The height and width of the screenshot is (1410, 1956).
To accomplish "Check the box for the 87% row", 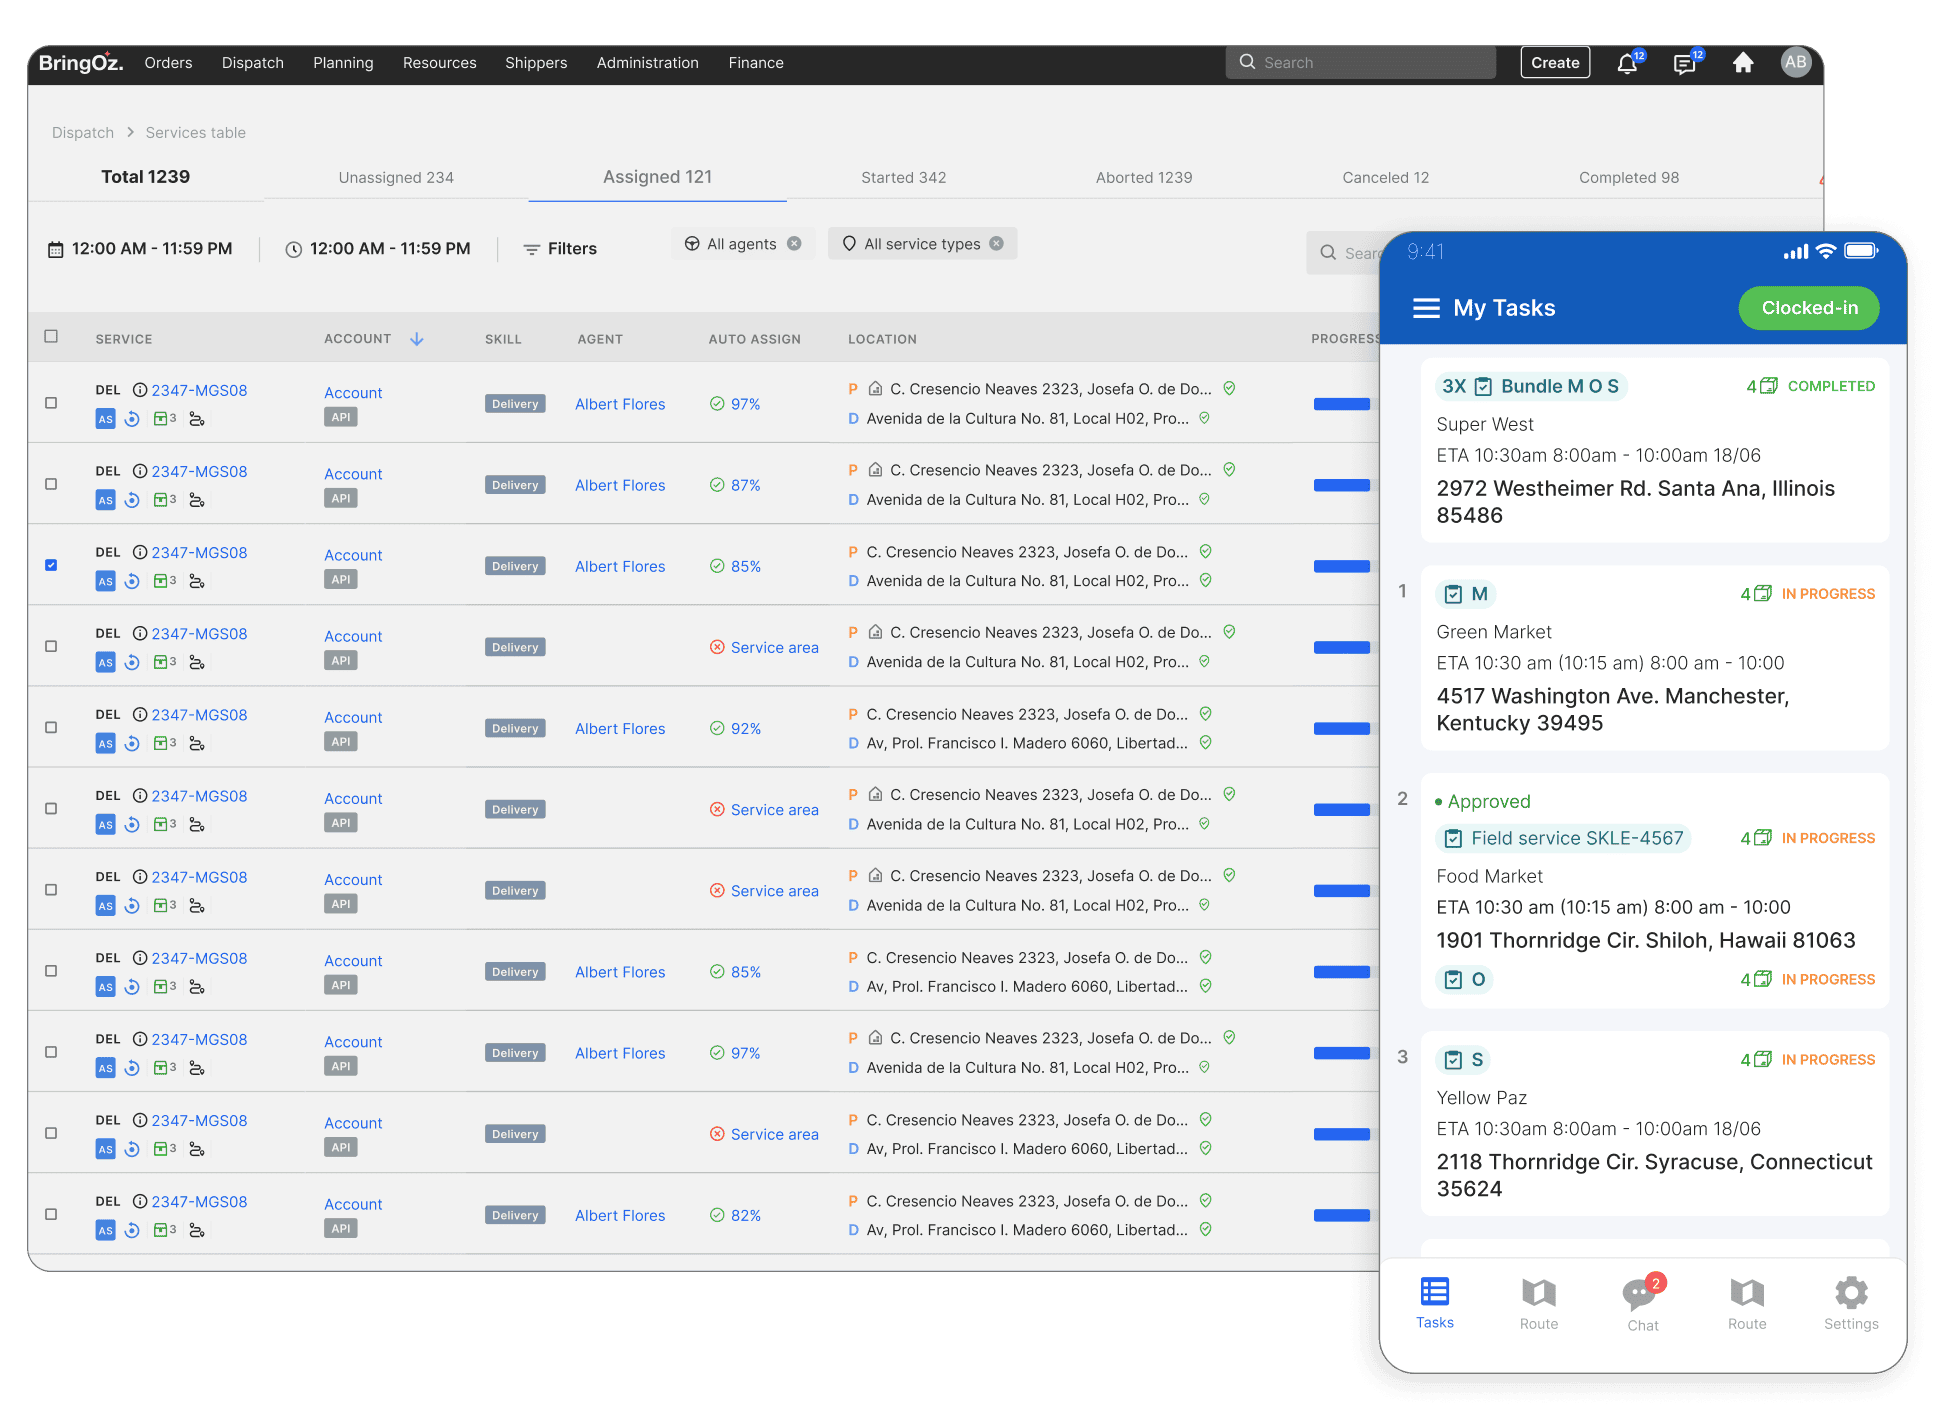I will (51, 484).
